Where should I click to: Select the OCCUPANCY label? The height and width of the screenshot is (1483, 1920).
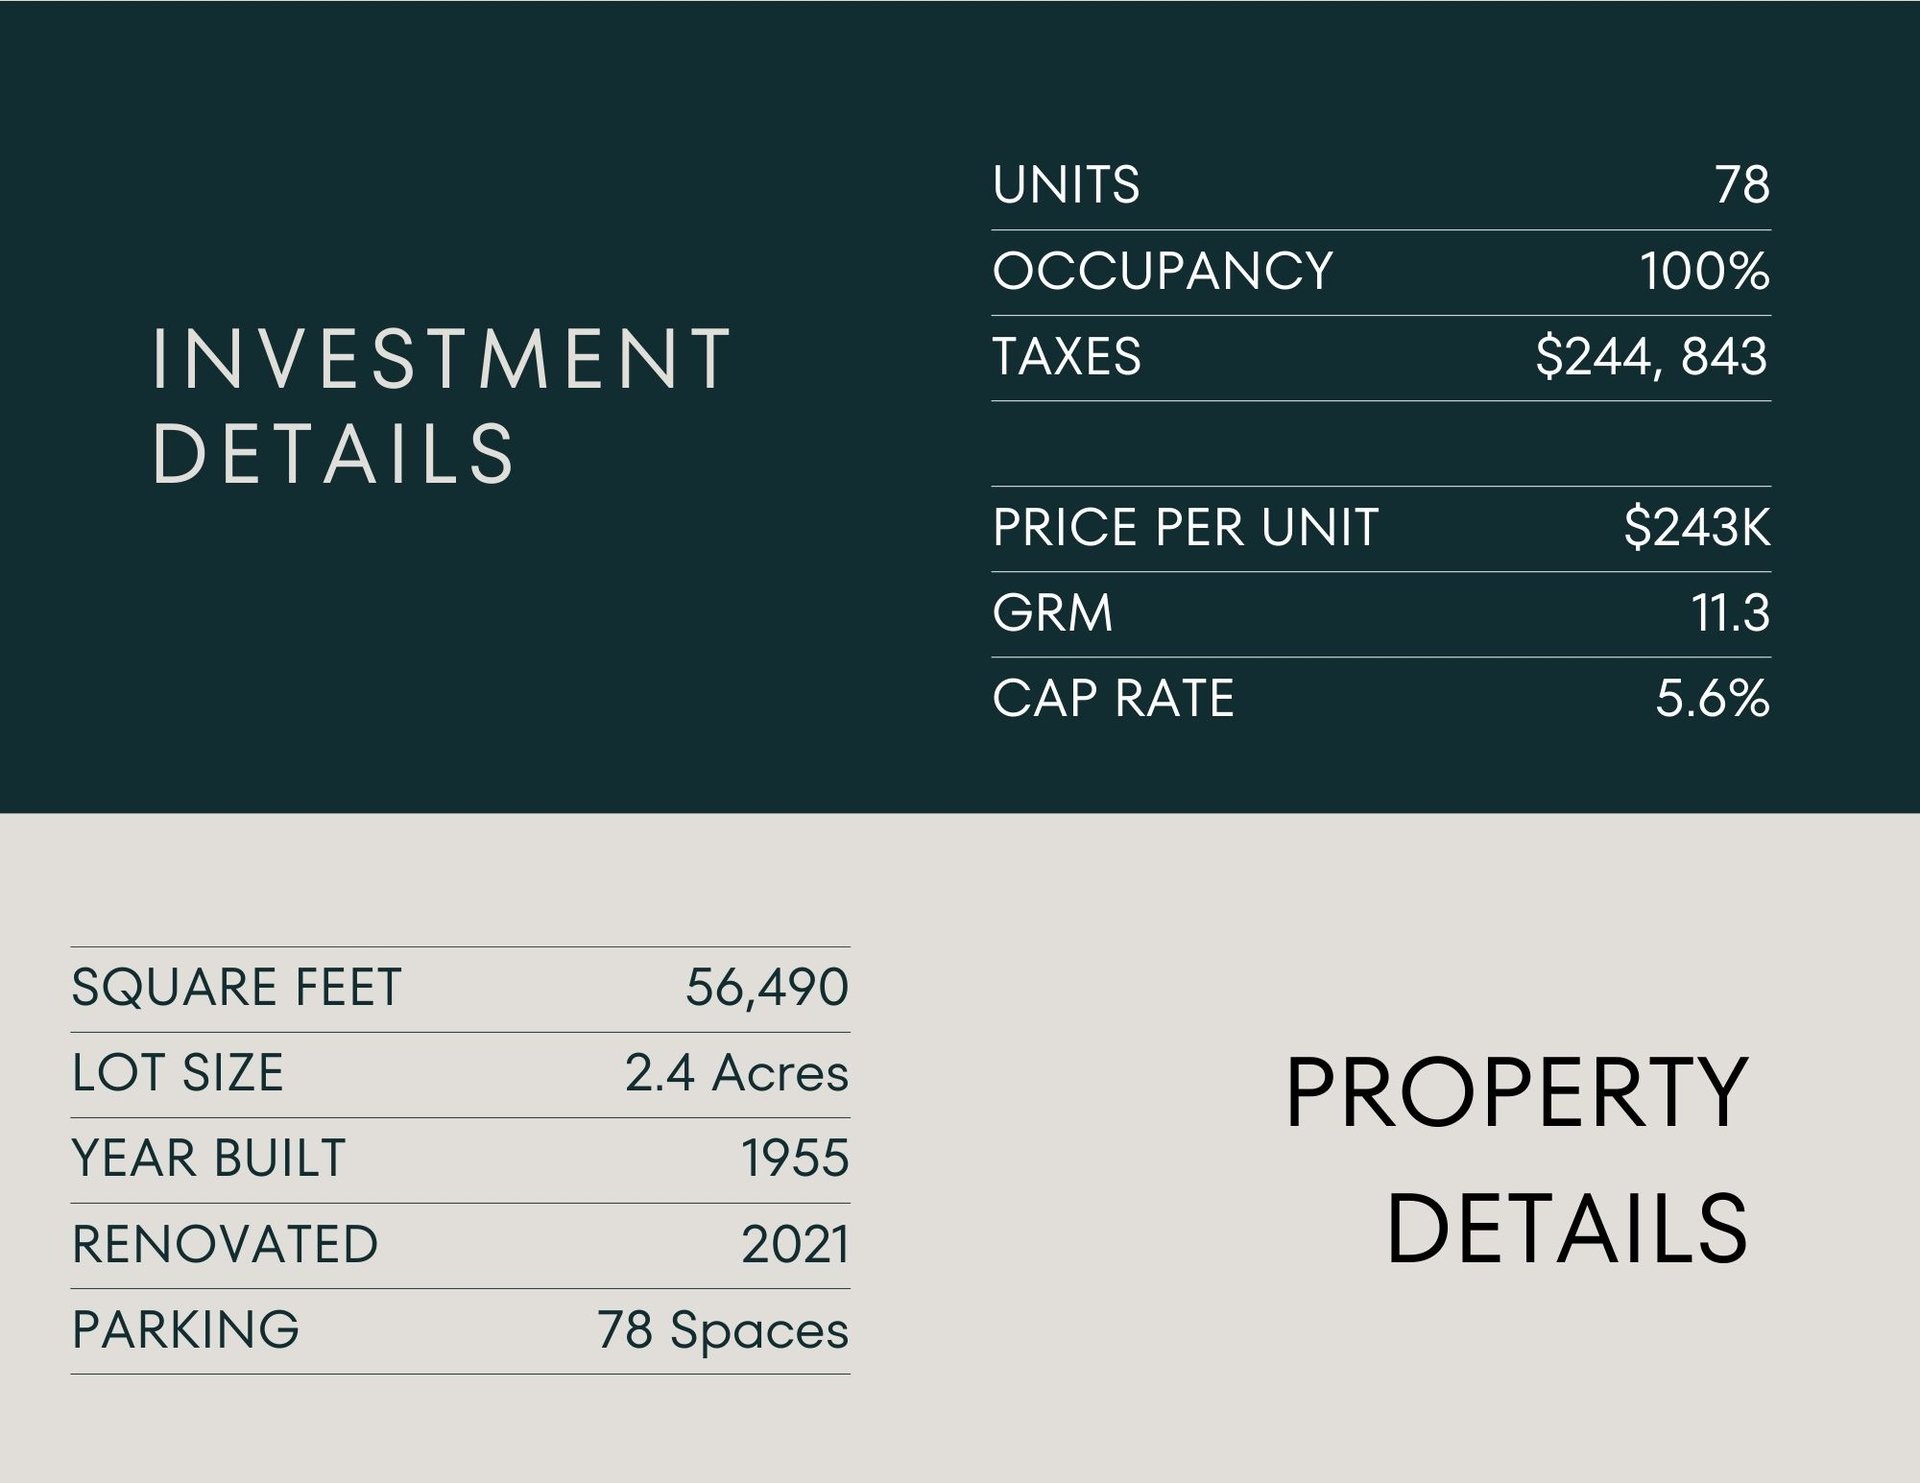pyautogui.click(x=1162, y=271)
